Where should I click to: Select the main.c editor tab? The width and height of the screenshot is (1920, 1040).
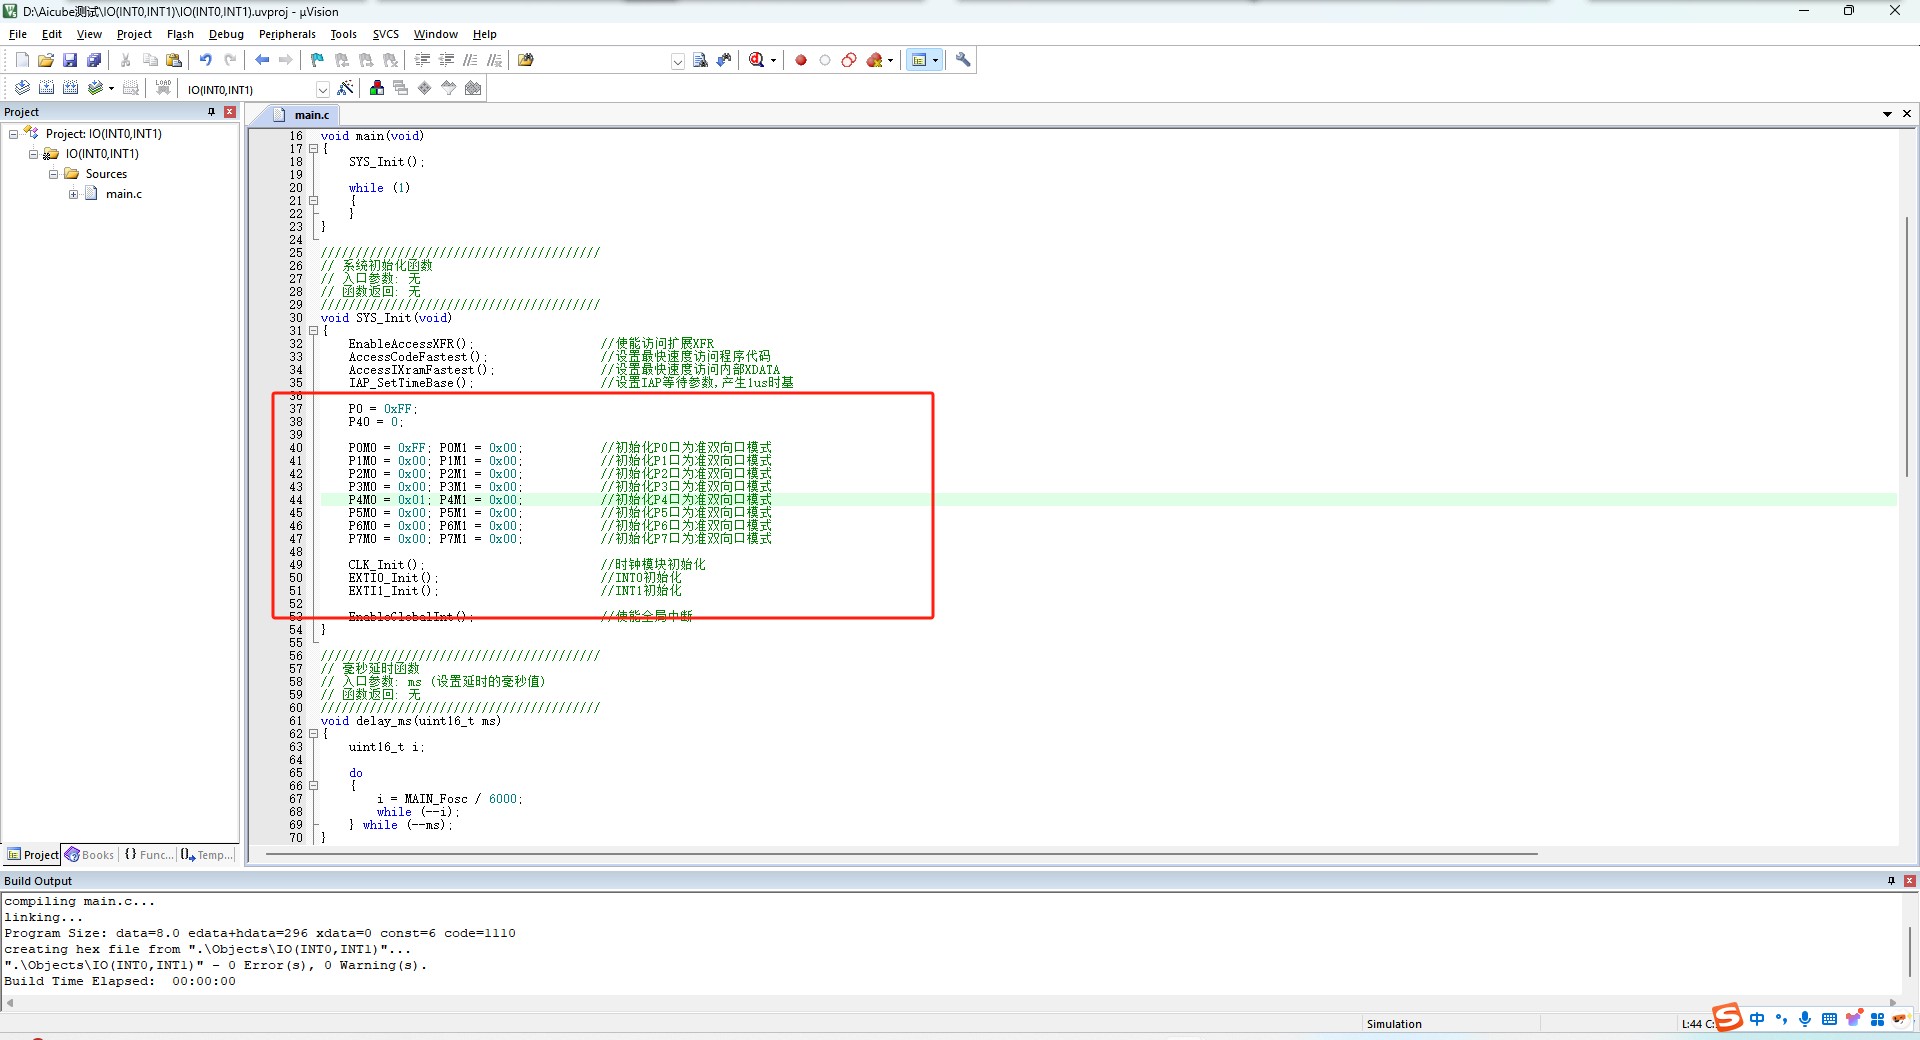click(x=311, y=115)
